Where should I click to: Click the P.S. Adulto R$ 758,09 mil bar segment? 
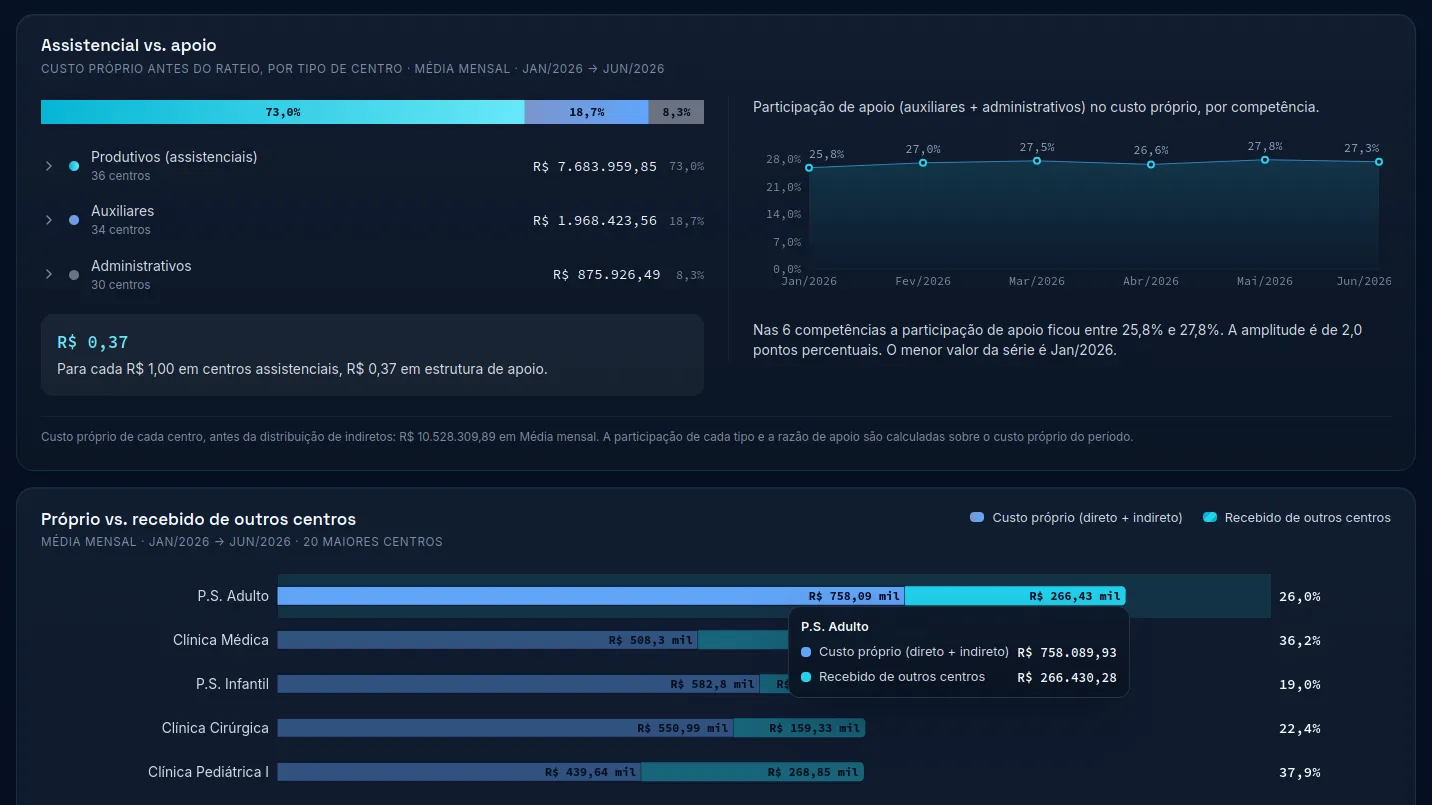point(591,596)
